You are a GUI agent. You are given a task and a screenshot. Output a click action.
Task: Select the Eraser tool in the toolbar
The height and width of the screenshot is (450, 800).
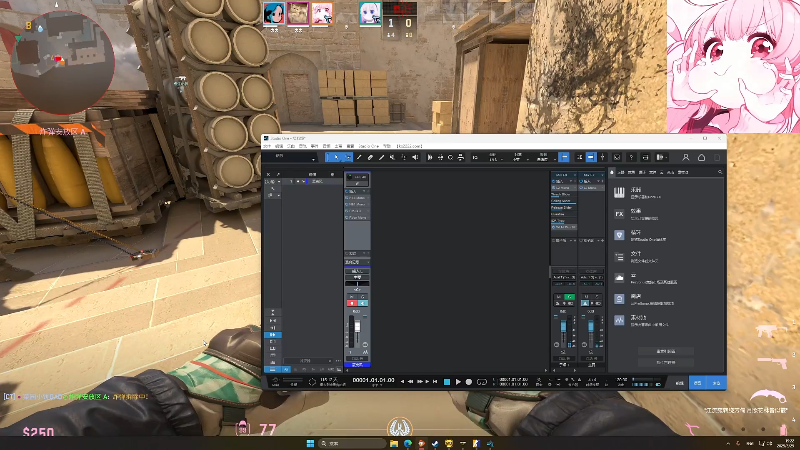[x=370, y=157]
